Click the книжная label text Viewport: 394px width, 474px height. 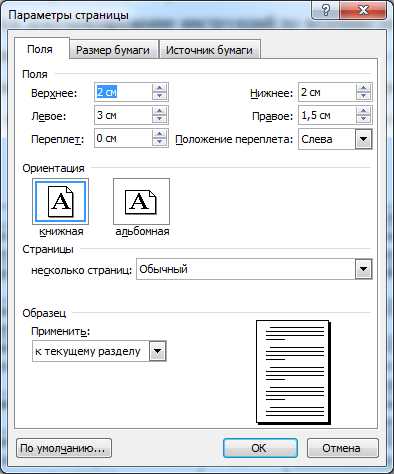(x=61, y=231)
